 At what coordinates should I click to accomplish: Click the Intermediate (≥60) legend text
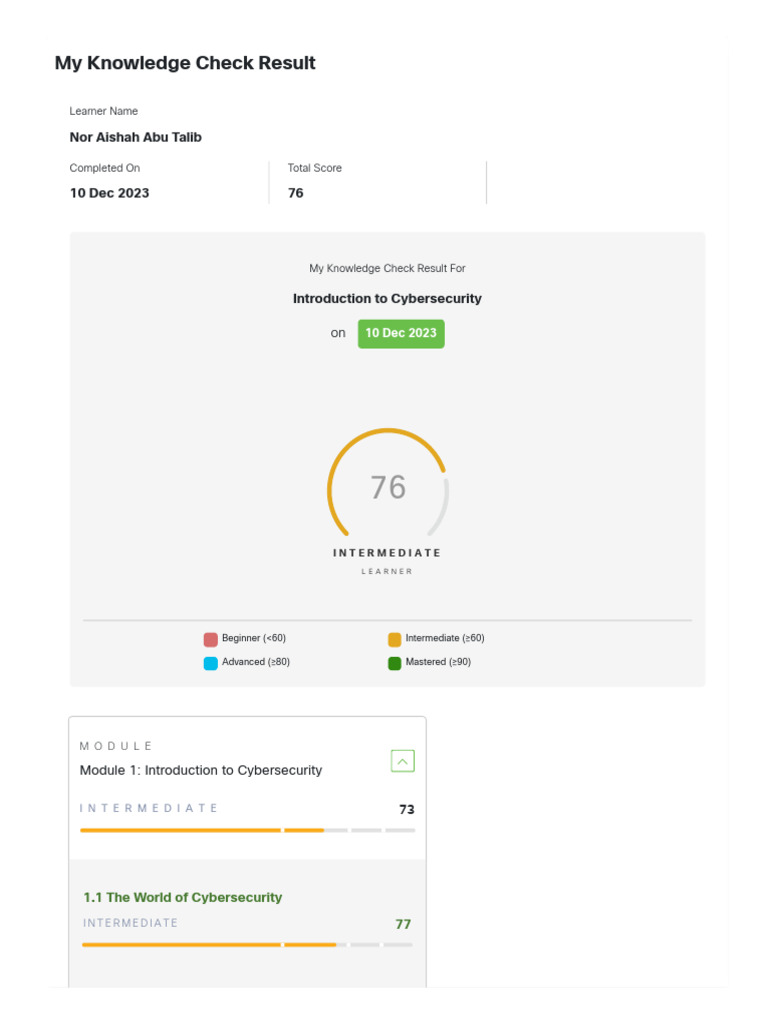pos(445,638)
